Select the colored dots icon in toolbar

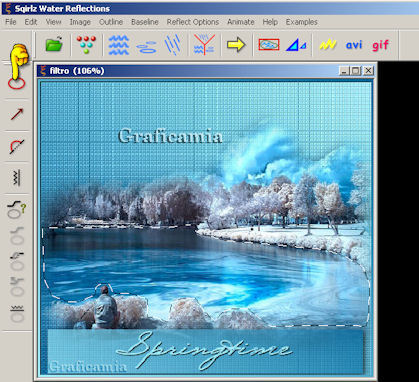(86, 44)
